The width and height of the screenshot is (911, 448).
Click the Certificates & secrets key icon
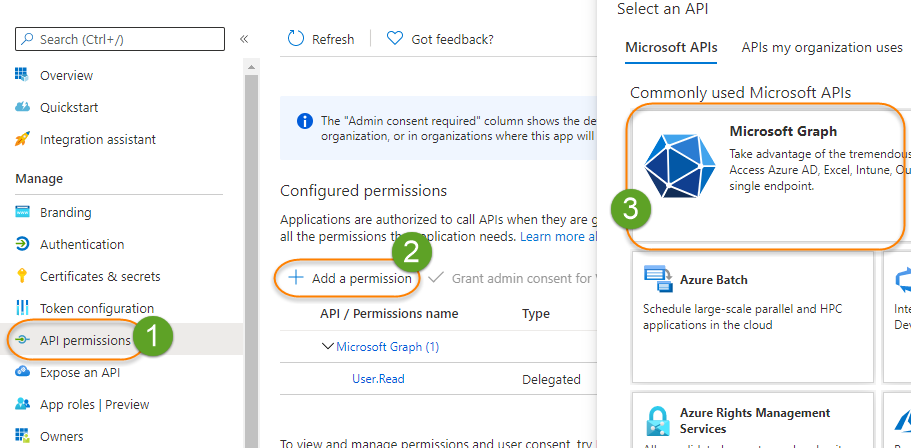pos(22,276)
